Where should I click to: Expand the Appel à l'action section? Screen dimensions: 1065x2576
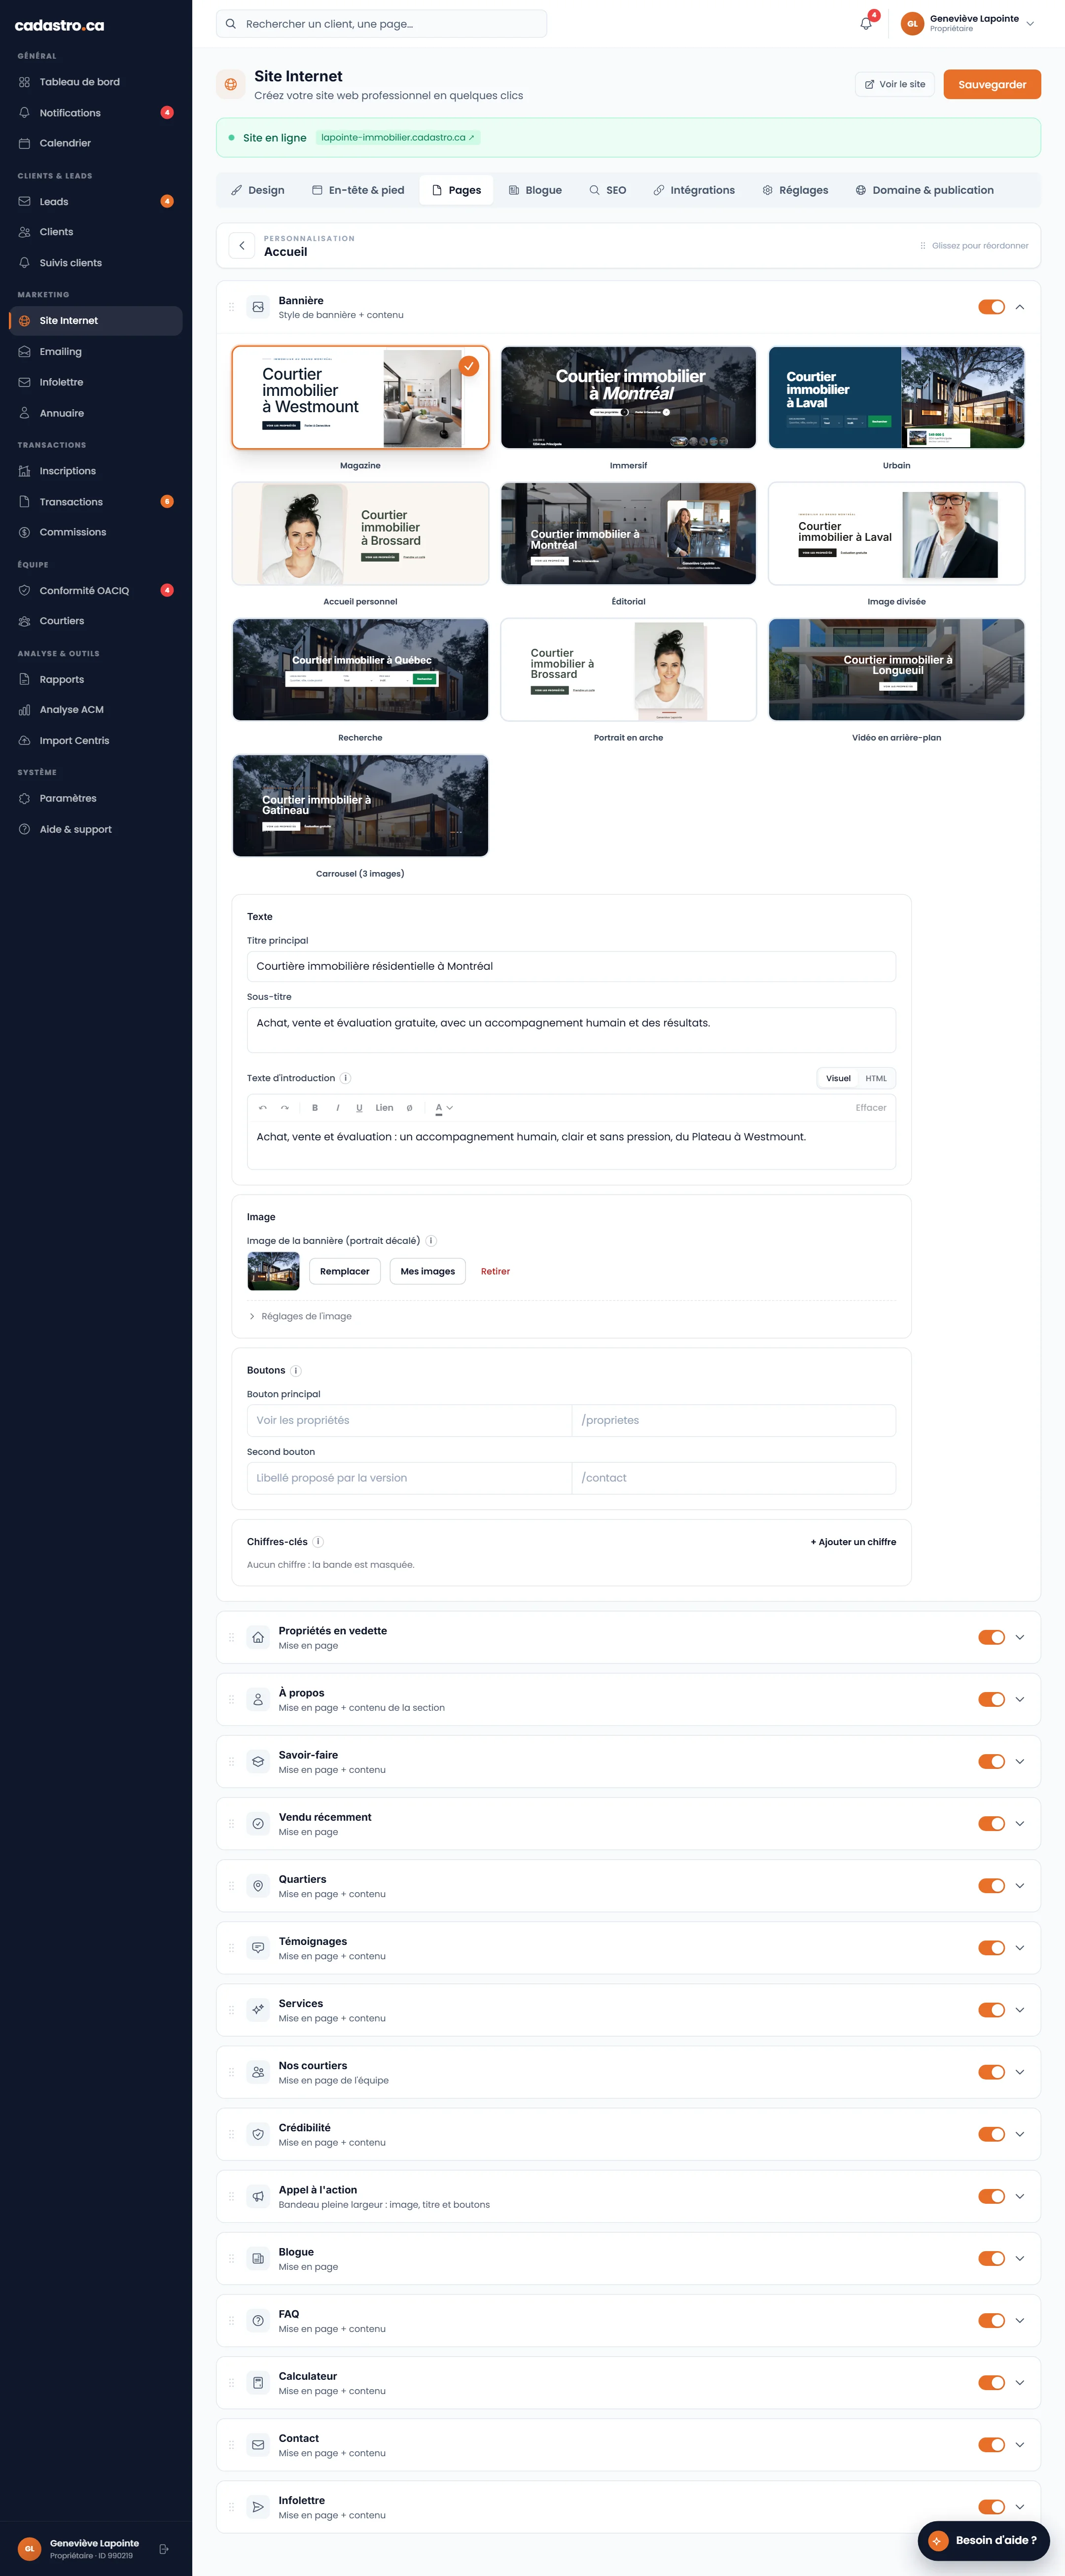pyautogui.click(x=1020, y=2196)
